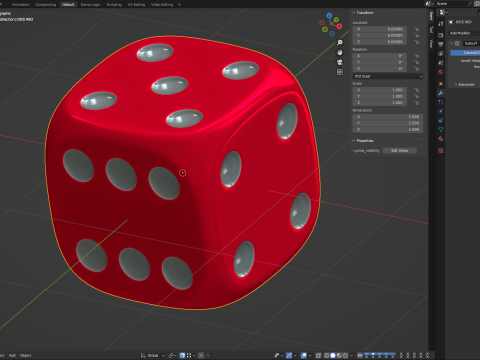Toggle lock on Scale Y
480x360 pixels.
coord(417,96)
